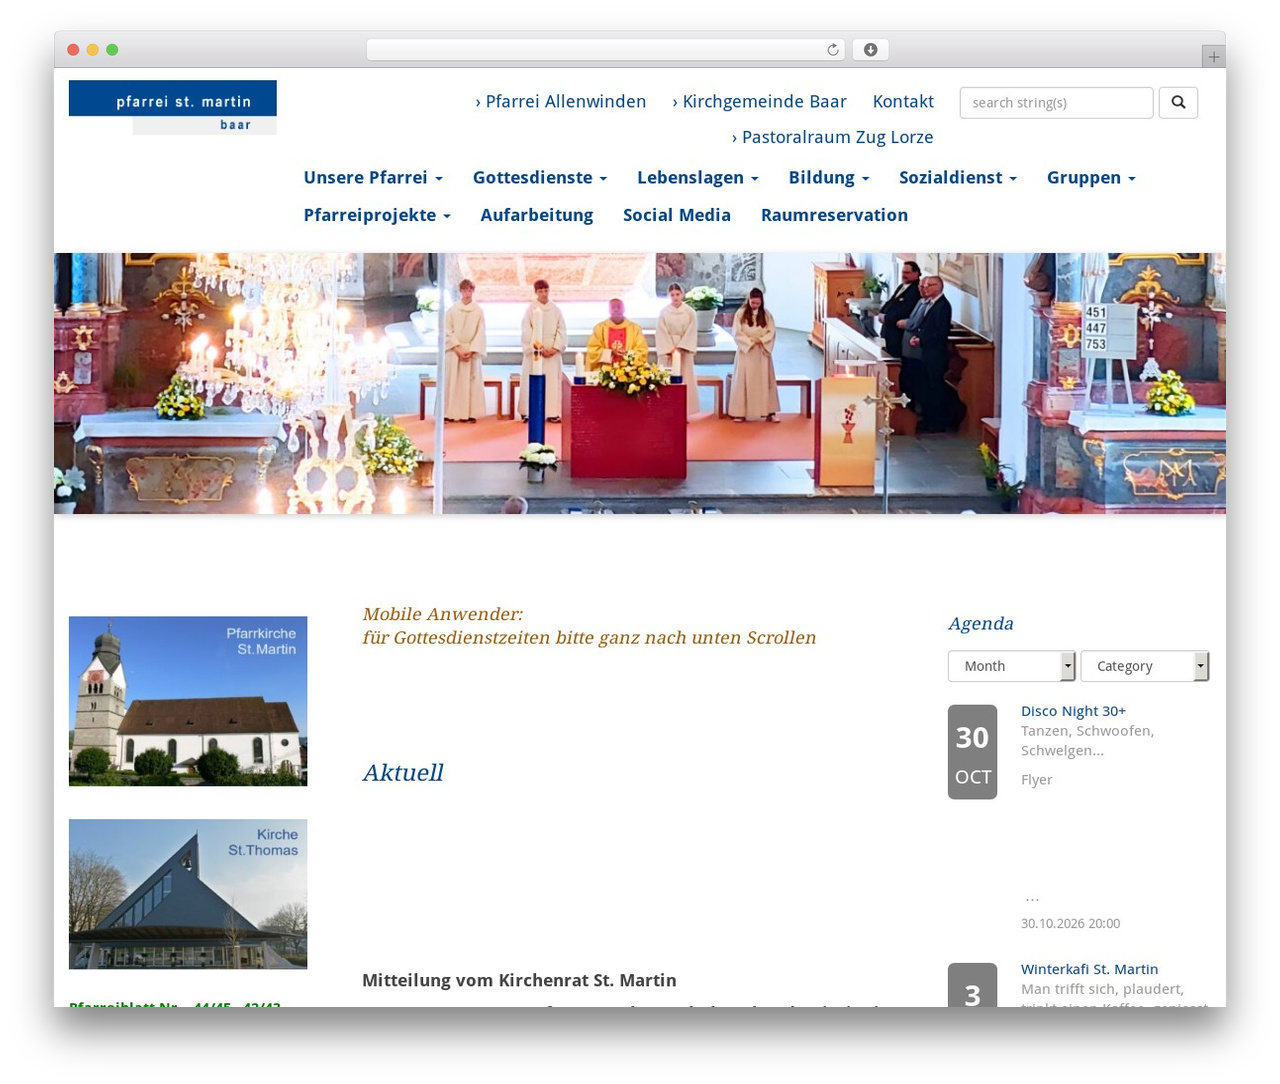The height and width of the screenshot is (1084, 1280).
Task: Click 'Tanzen, Schwoofen, Schwelgen...' description
Action: (x=1087, y=741)
